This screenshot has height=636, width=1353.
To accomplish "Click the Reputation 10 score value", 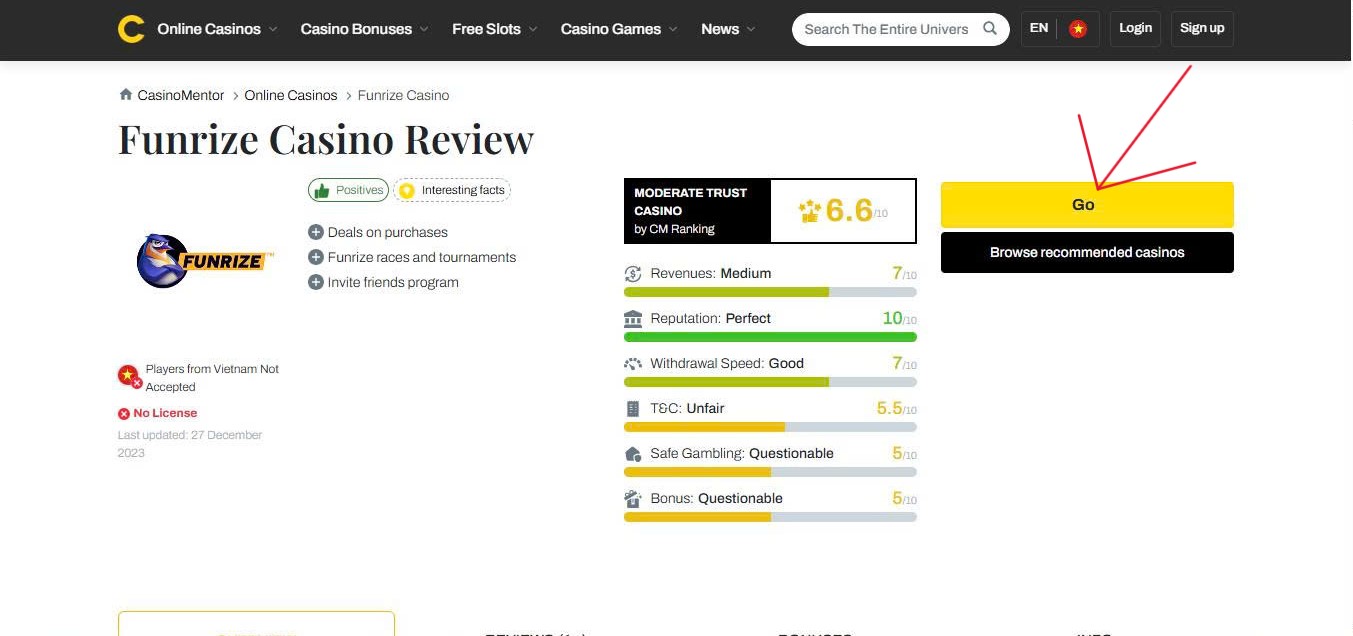I will [x=892, y=318].
